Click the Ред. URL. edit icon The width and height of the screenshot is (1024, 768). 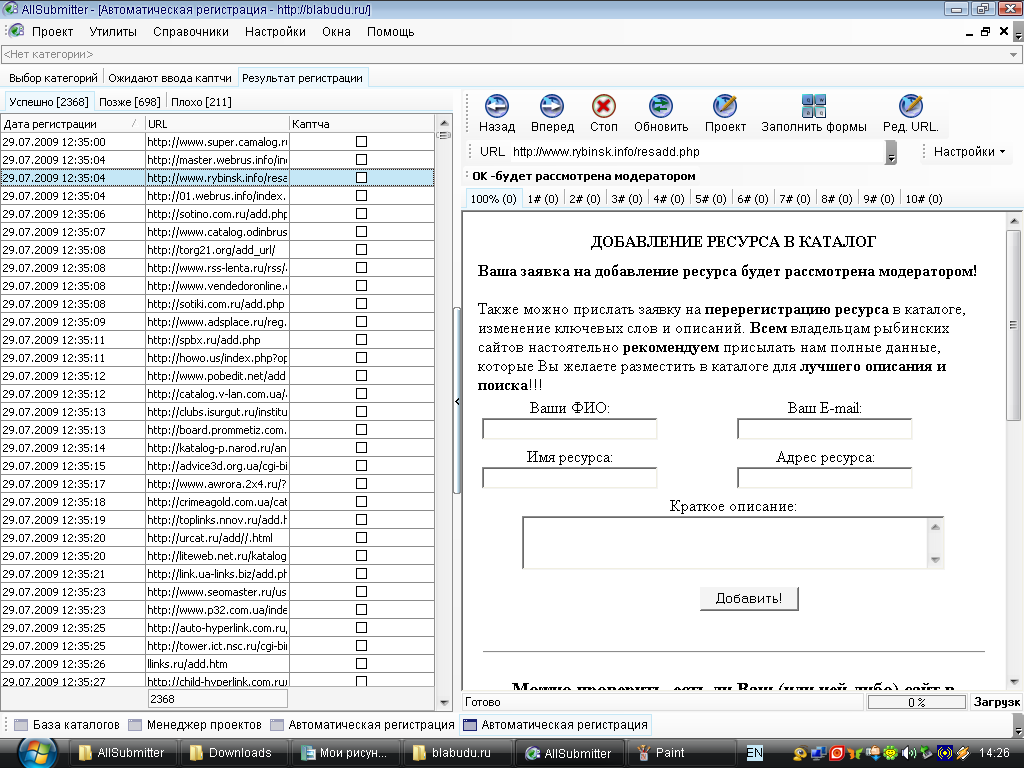pos(910,106)
